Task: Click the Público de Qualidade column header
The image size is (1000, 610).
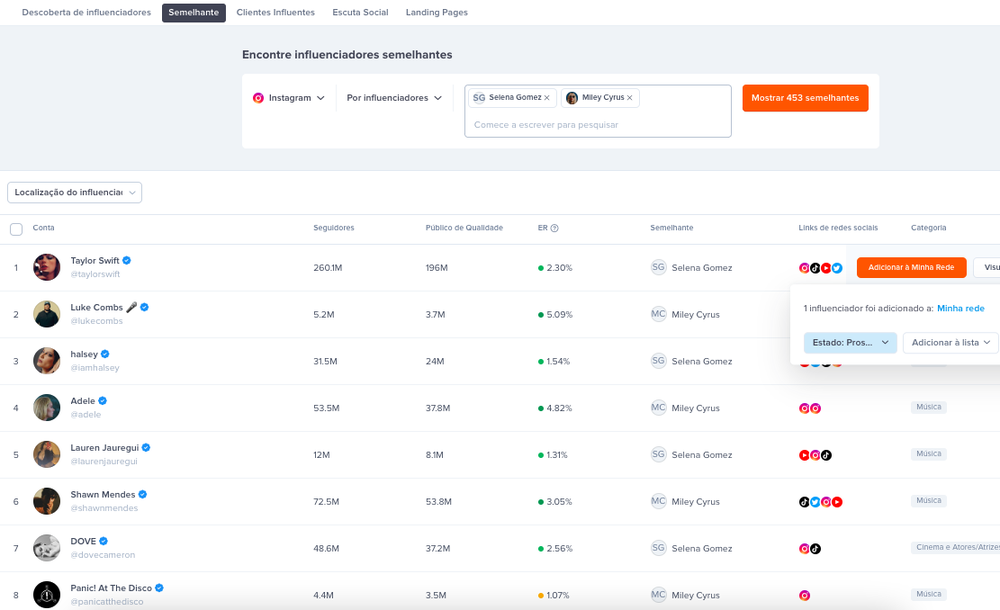Action: [464, 228]
